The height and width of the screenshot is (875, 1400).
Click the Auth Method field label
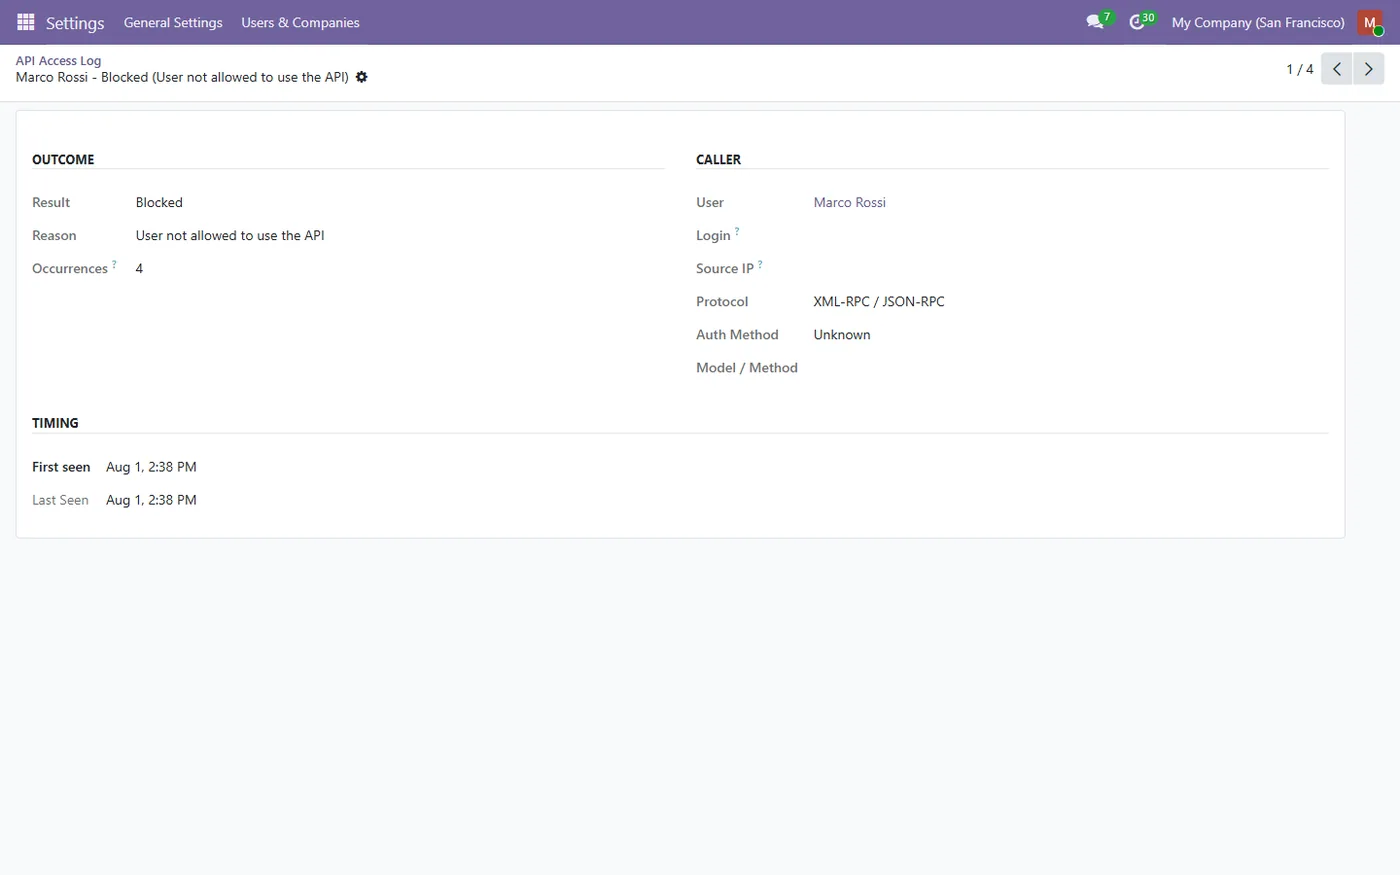click(737, 335)
